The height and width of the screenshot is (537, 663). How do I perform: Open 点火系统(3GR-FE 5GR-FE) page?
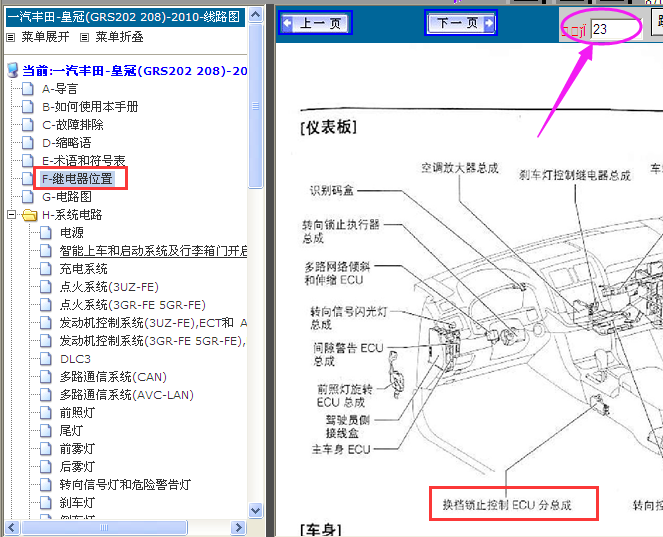point(132,305)
